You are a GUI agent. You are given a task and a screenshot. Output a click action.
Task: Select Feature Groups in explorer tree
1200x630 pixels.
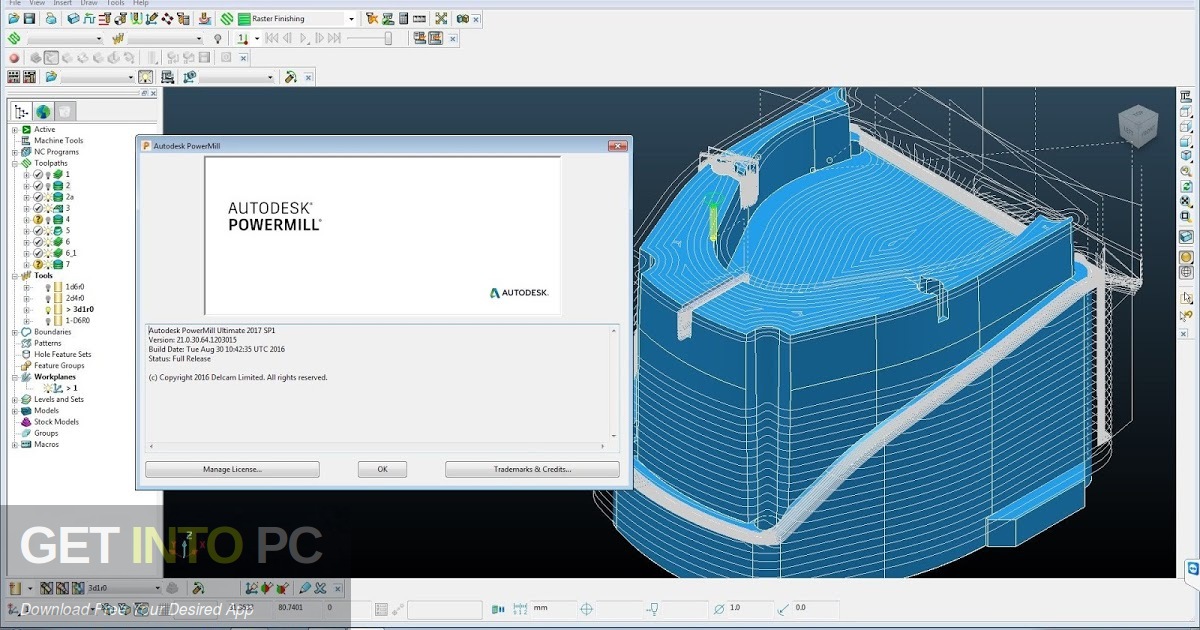[x=59, y=365]
